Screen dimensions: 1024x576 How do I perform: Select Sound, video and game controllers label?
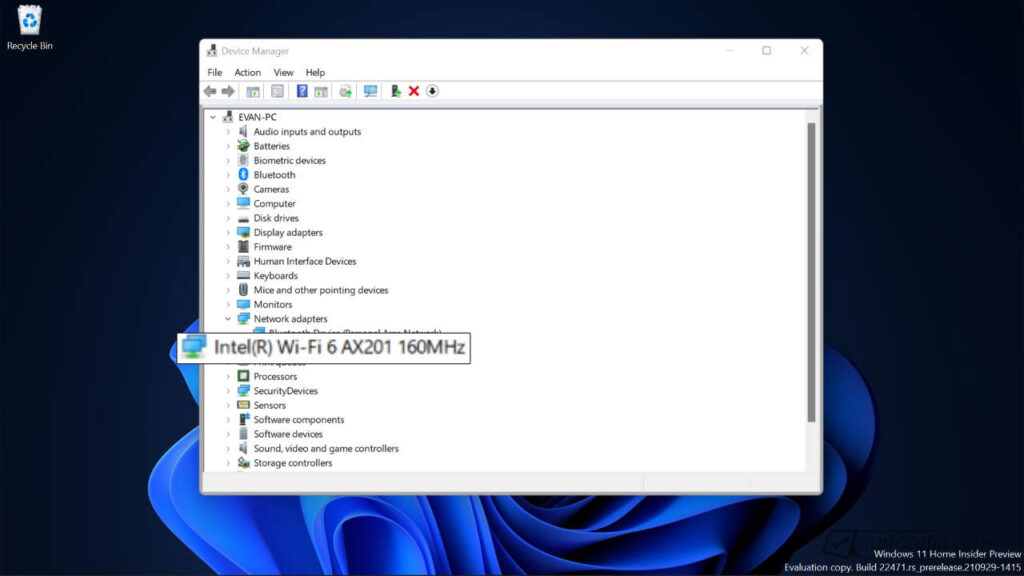click(x=326, y=448)
